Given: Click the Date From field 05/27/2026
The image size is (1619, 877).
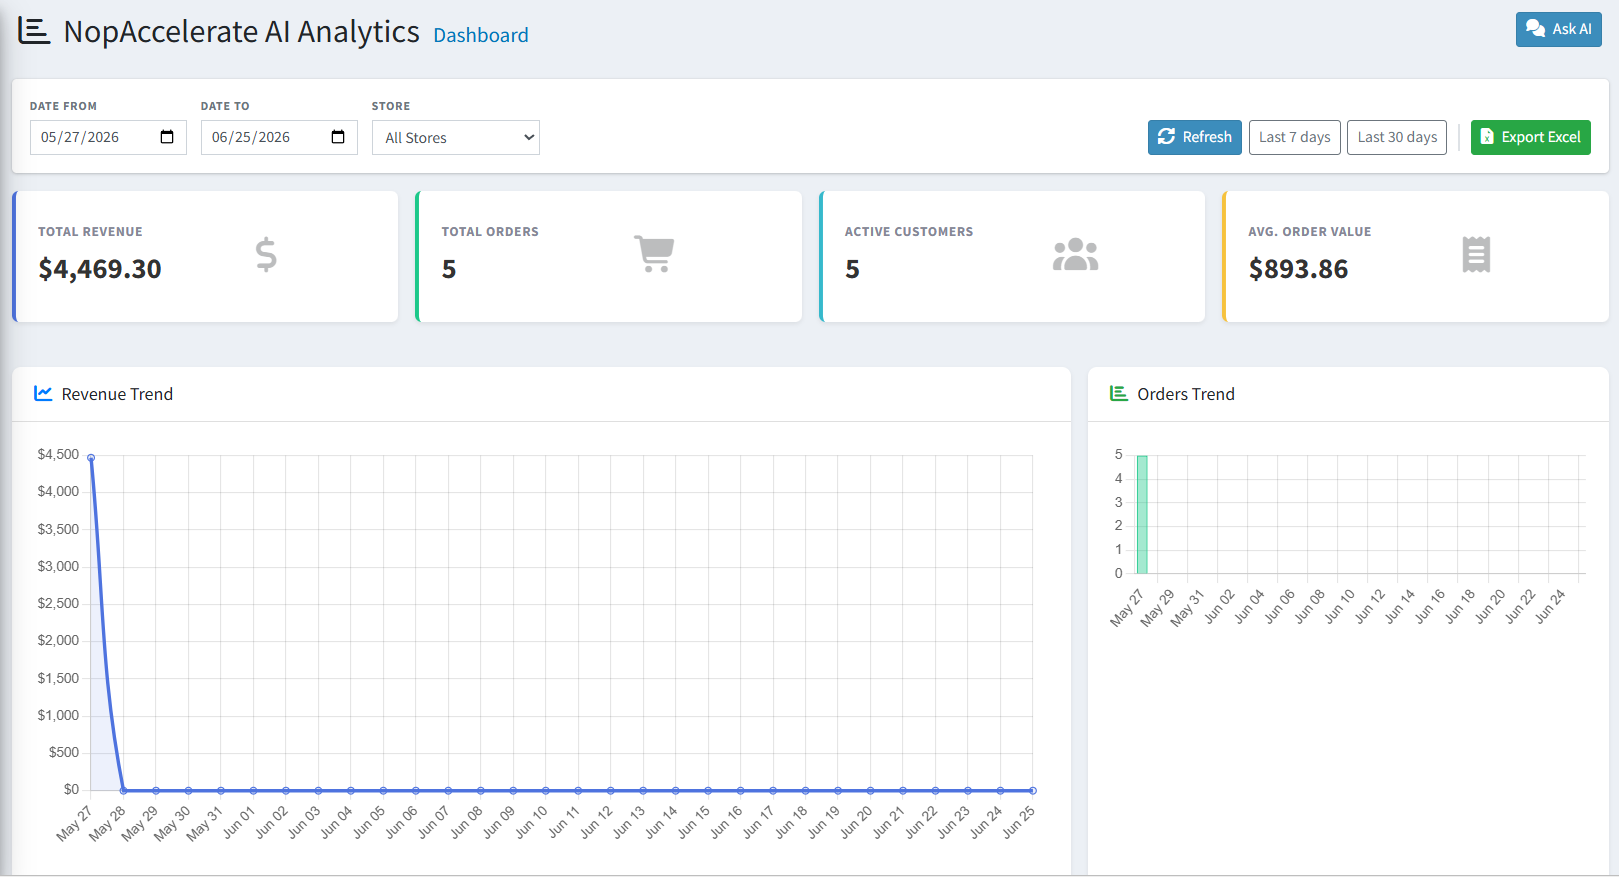Looking at the screenshot, I should pyautogui.click(x=108, y=137).
